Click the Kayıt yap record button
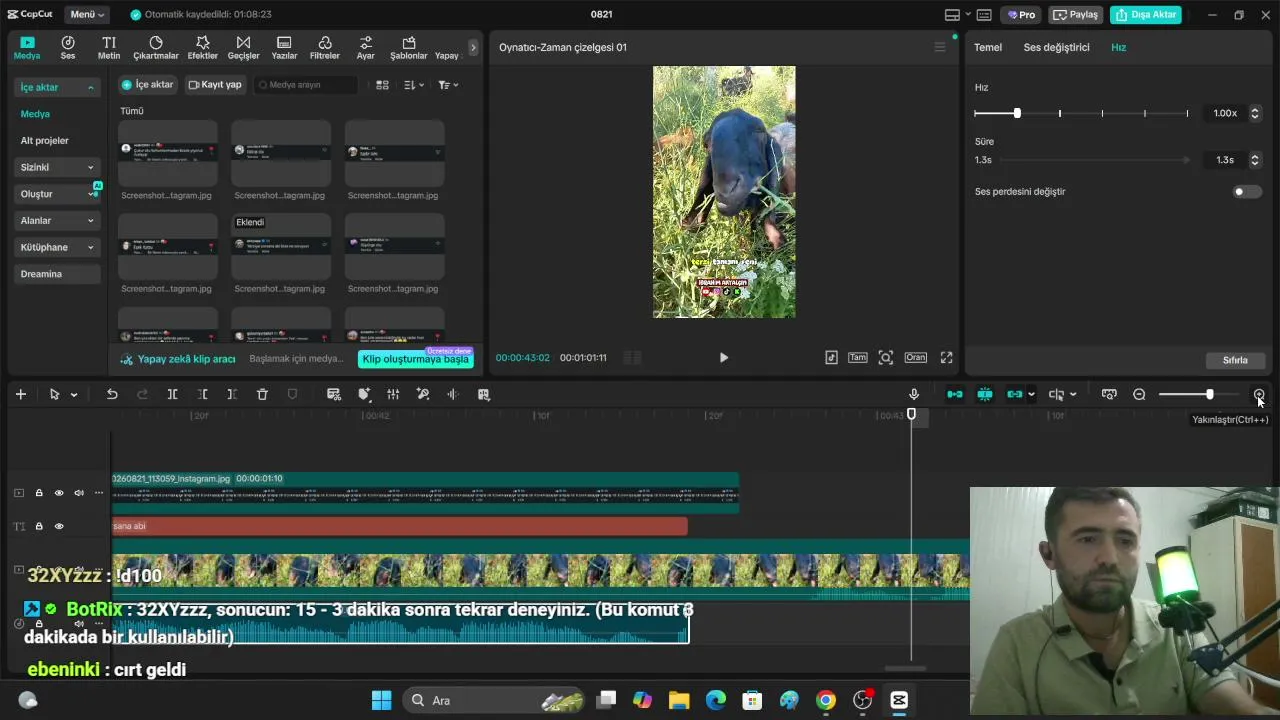Viewport: 1280px width, 720px height. pos(215,85)
